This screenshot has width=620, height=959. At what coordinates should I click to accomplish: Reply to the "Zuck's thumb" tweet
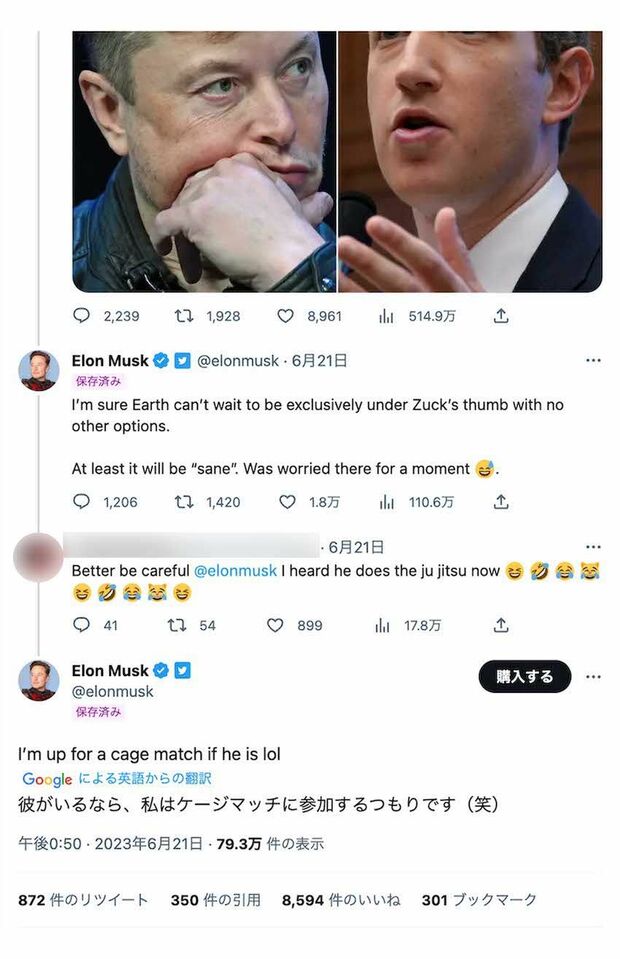point(81,502)
